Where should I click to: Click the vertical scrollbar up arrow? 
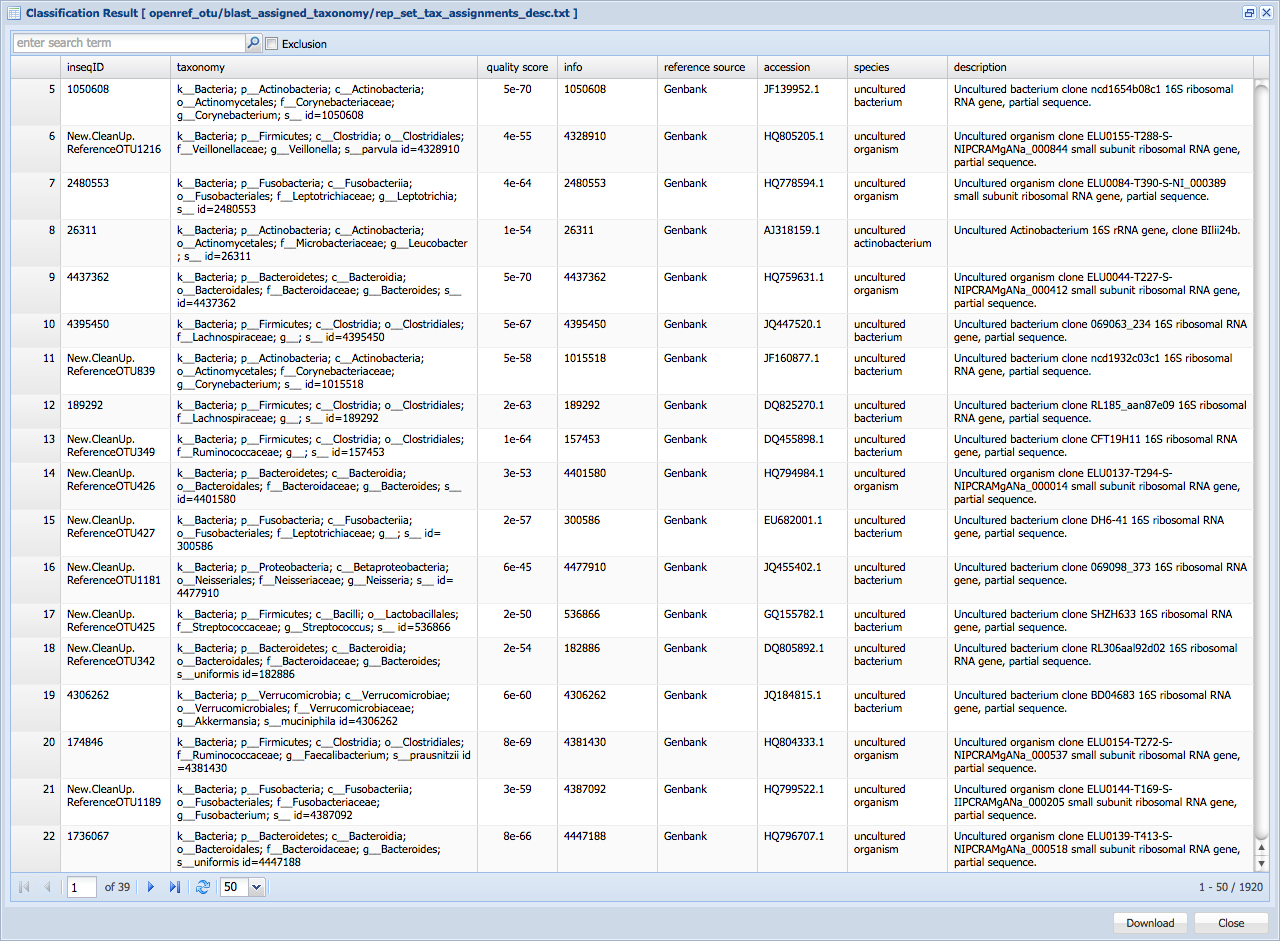tap(1261, 847)
